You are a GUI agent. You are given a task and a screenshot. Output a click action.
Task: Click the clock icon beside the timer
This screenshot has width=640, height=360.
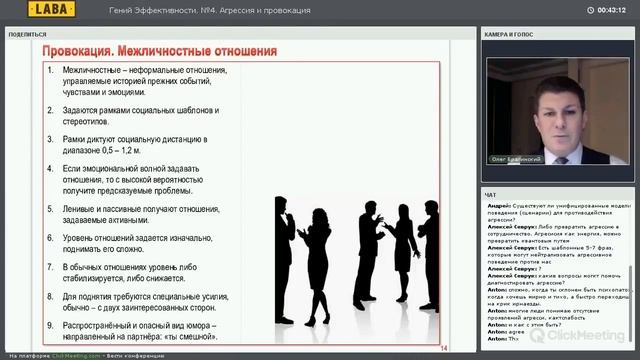click(x=590, y=10)
